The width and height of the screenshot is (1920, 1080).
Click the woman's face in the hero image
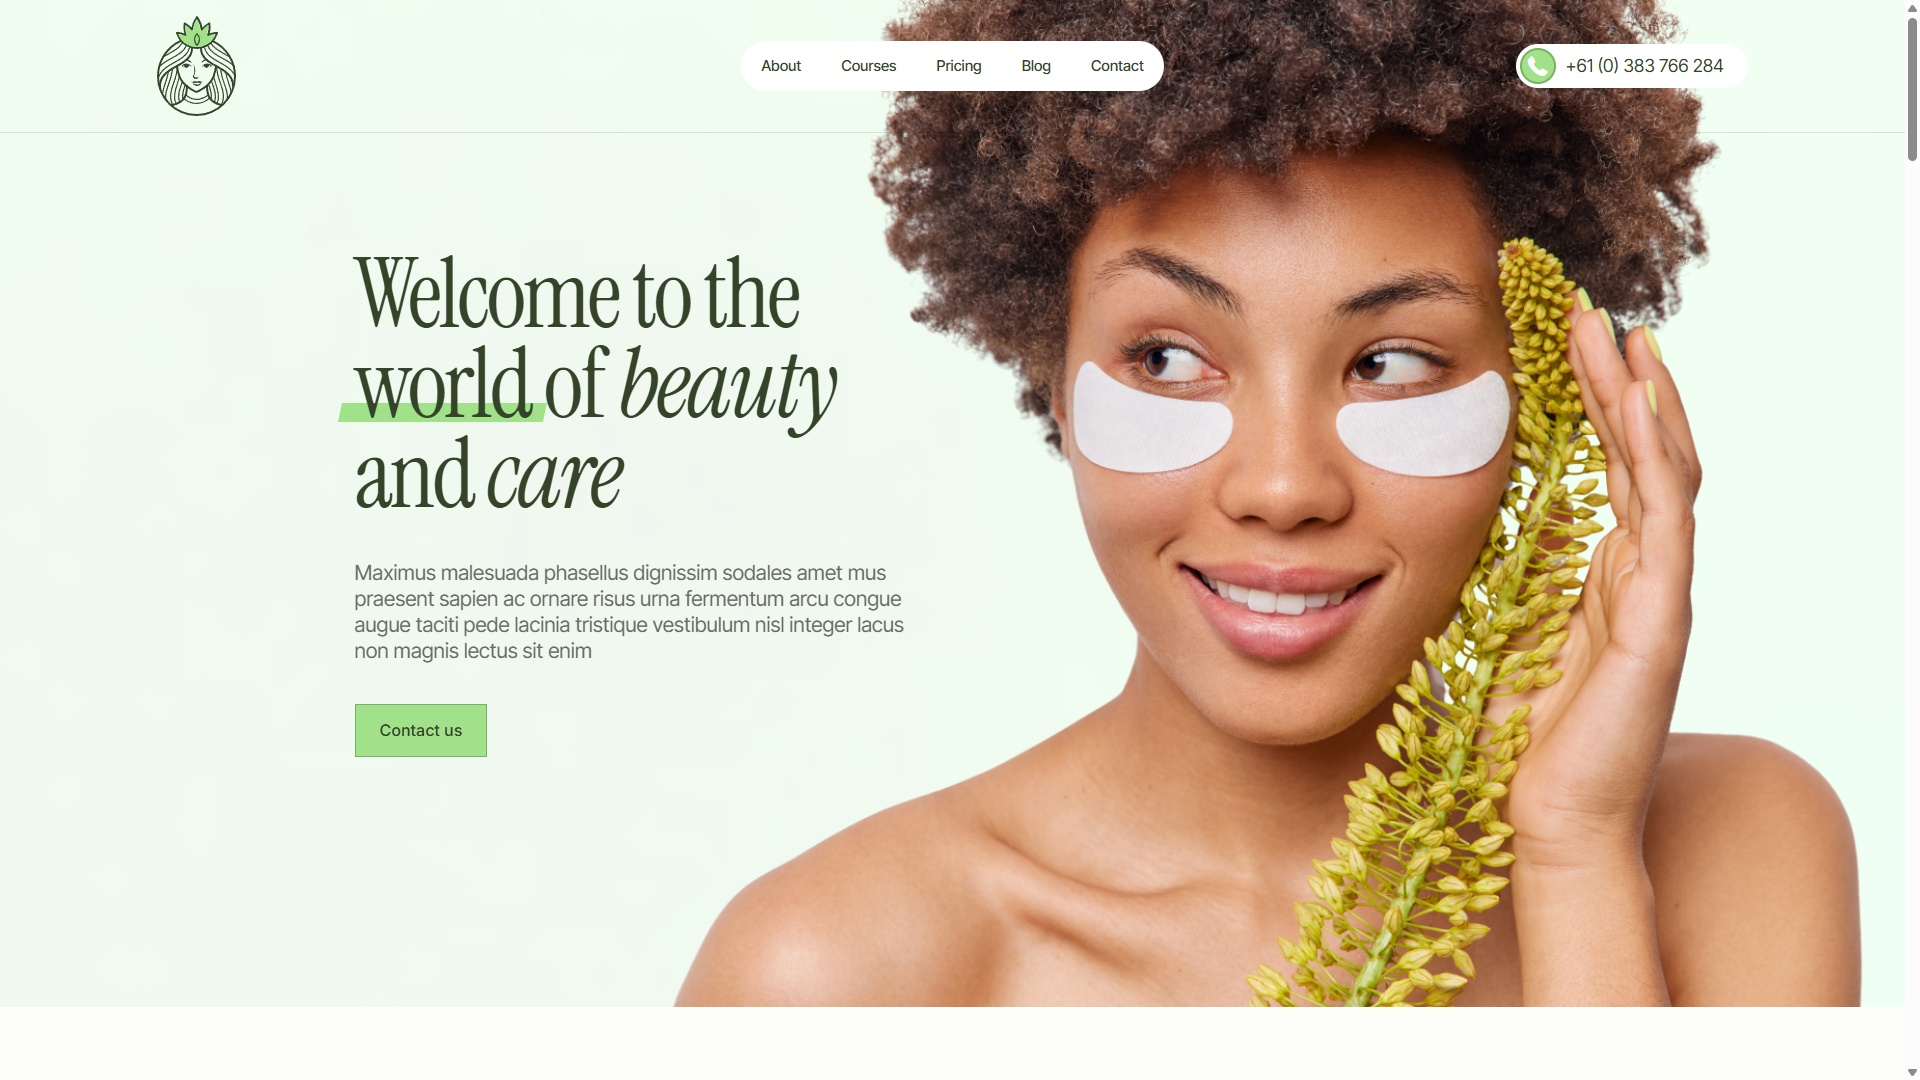pos(1290,440)
